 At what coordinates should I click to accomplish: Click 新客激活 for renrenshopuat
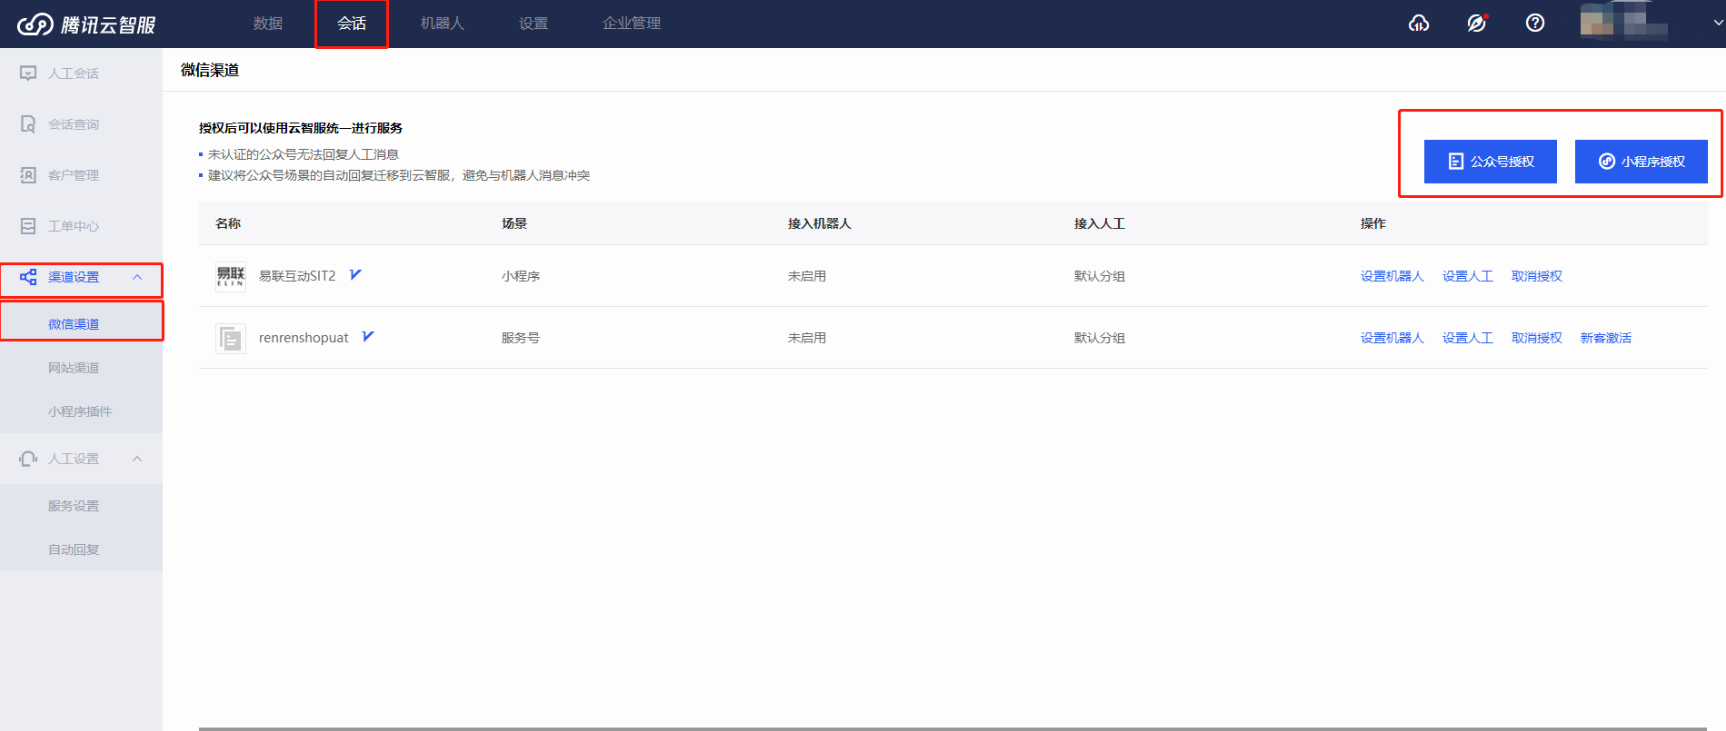(x=1605, y=338)
